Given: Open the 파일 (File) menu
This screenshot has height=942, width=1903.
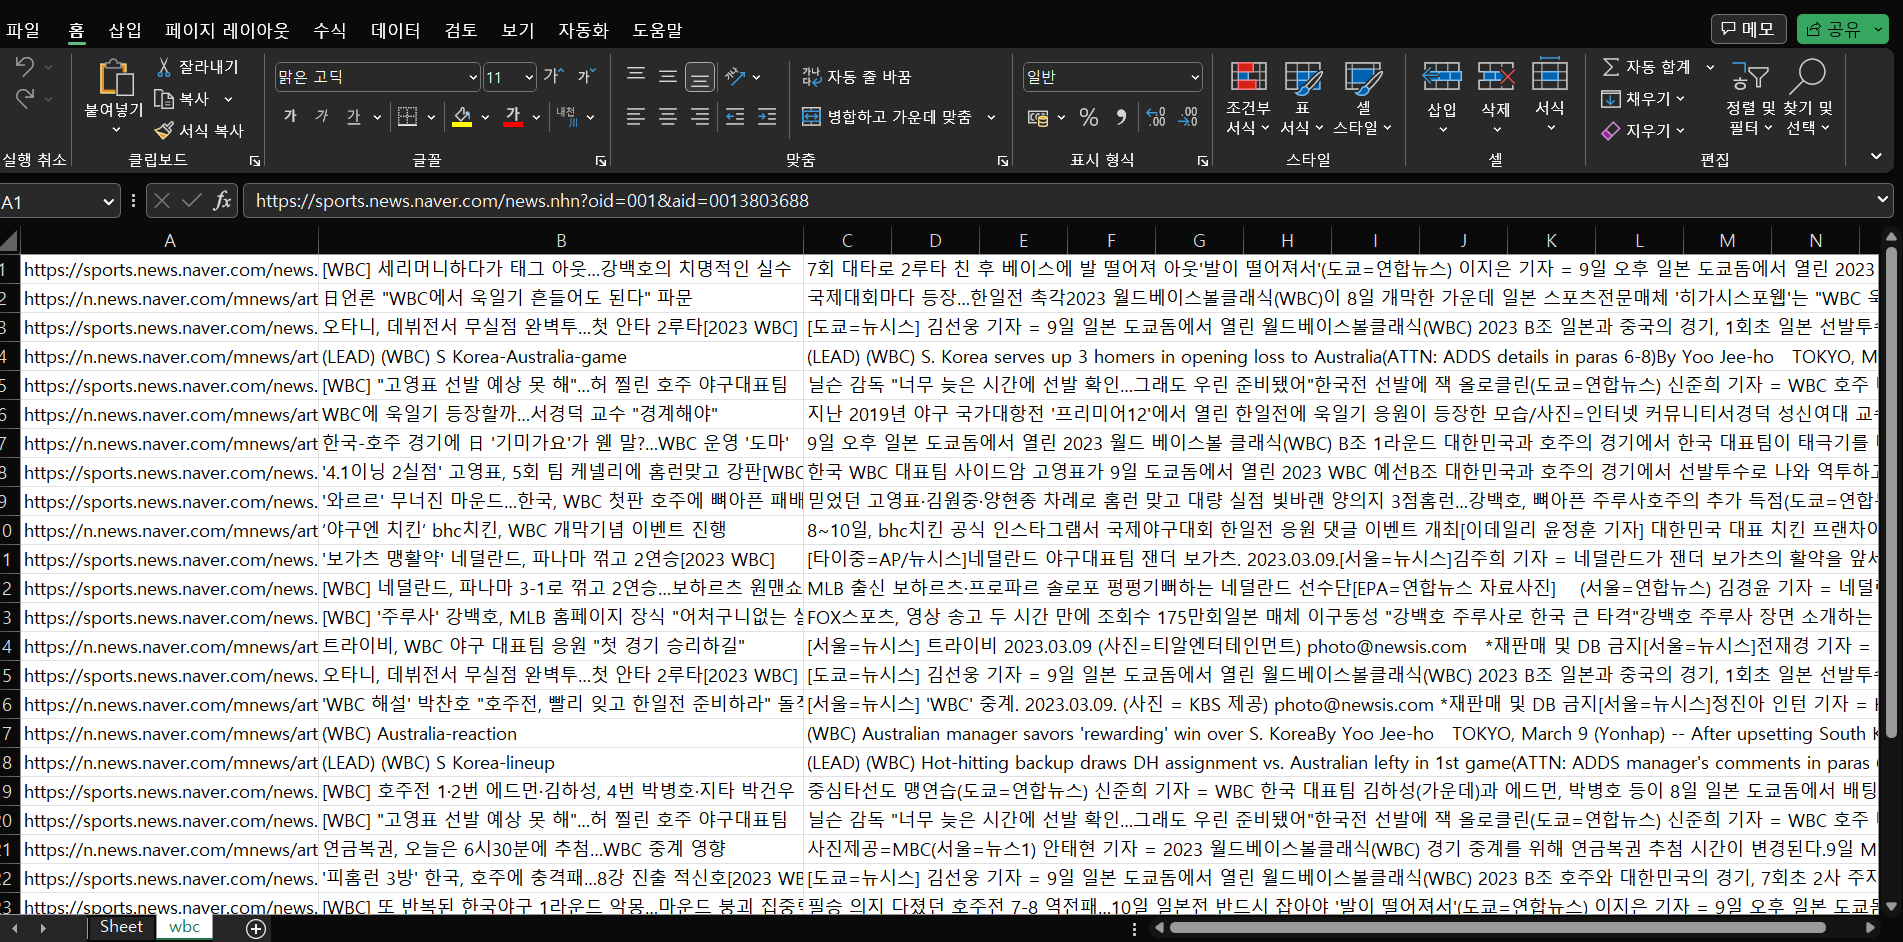Looking at the screenshot, I should coord(23,30).
